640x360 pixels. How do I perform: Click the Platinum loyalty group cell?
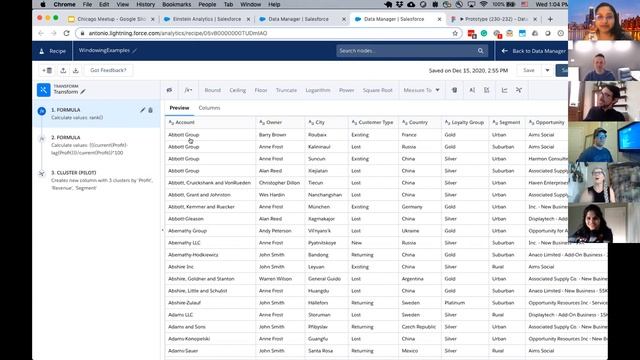point(465,303)
